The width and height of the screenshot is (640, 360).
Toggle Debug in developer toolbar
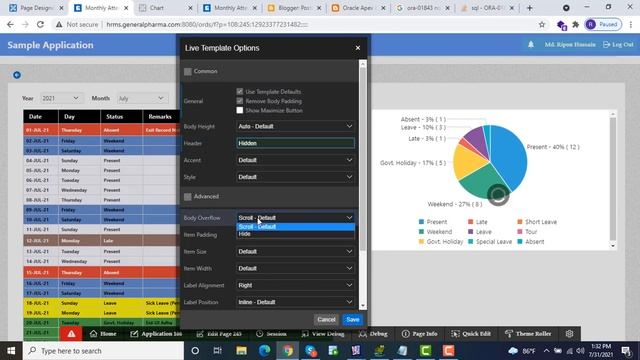point(373,334)
